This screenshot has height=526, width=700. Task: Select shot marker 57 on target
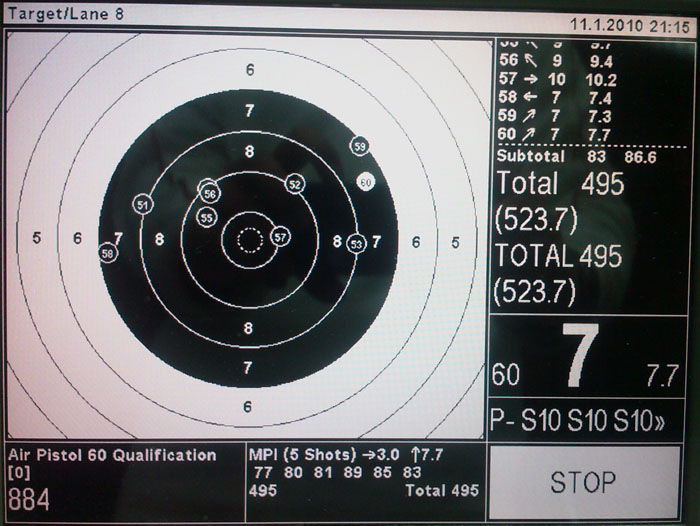point(280,237)
